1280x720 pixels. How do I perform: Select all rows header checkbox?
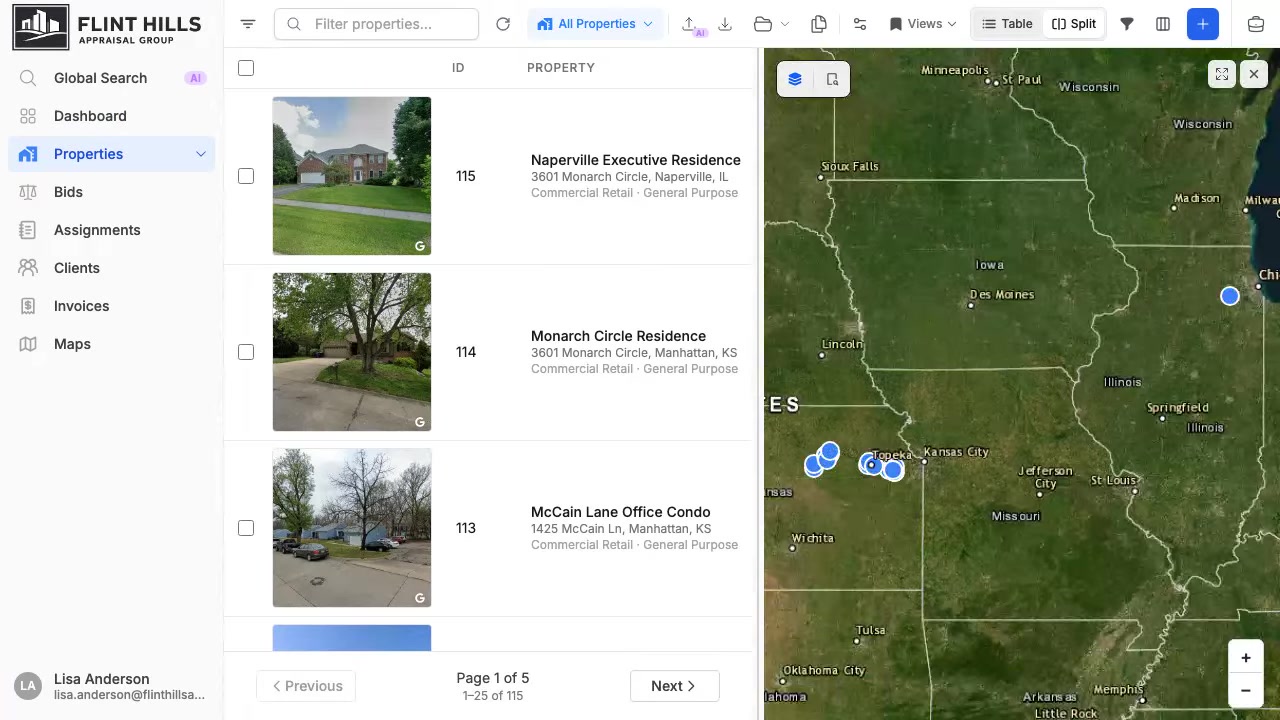246,68
